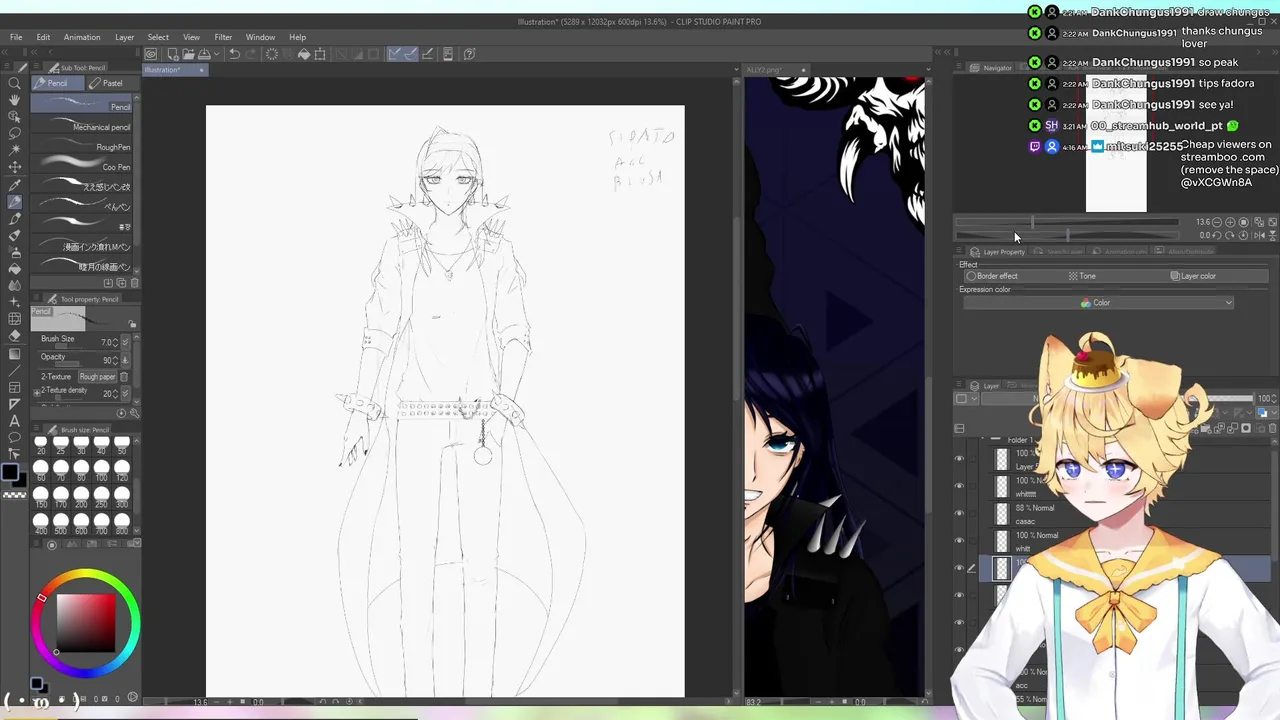Open Opacity dynamics button
1280x720 pixels.
coord(125,360)
